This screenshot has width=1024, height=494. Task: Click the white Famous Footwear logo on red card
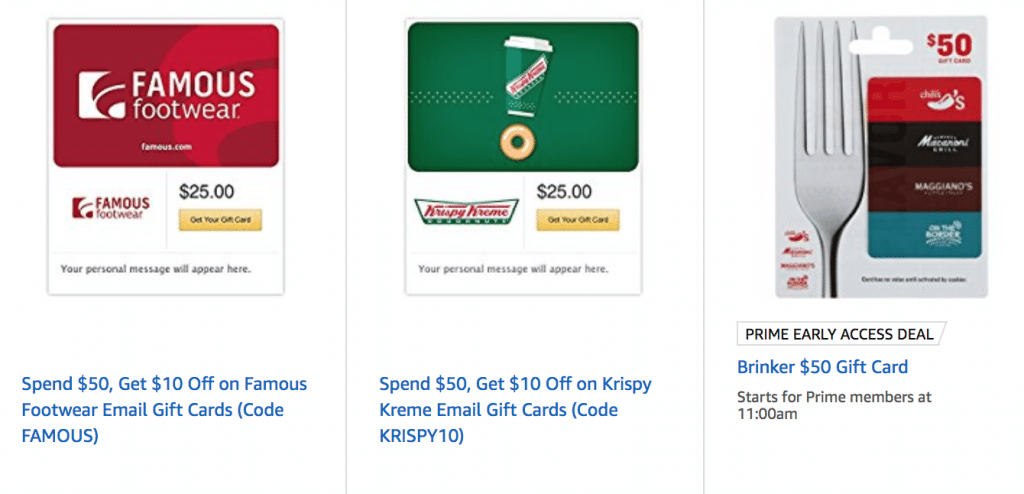165,95
